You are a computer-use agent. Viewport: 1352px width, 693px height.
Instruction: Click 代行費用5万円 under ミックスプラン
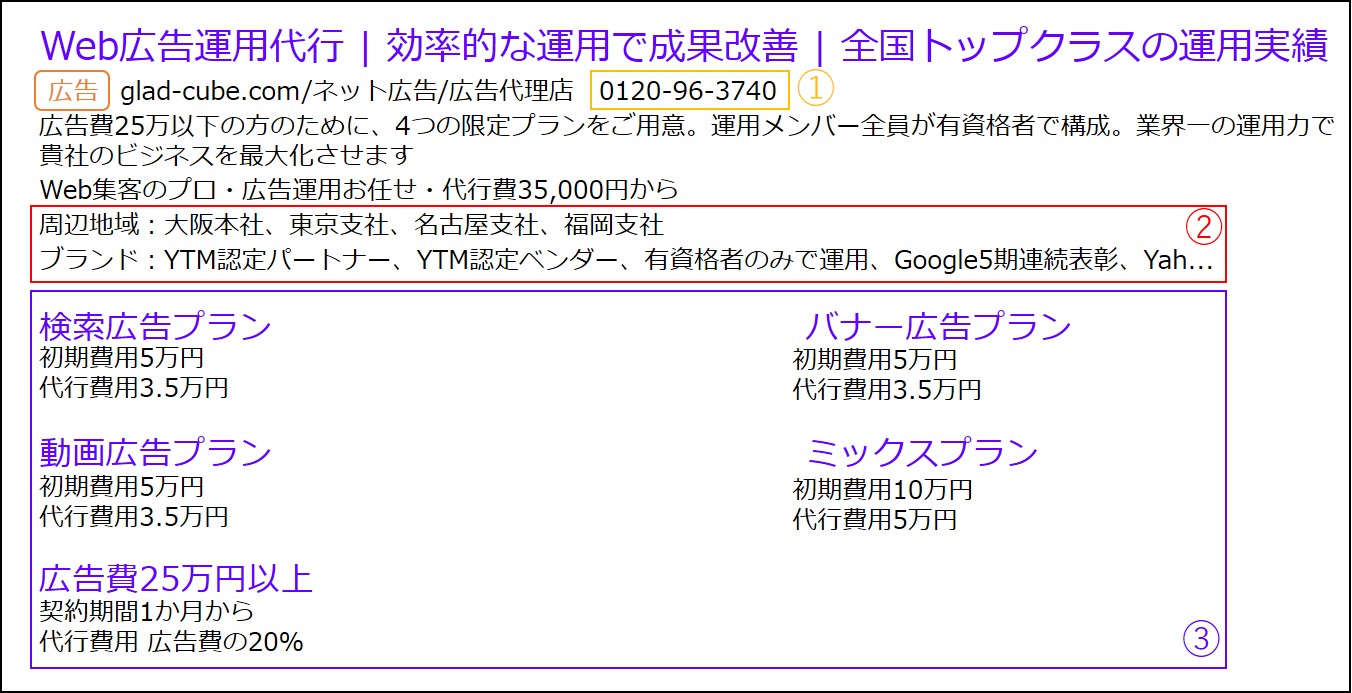coord(875,519)
